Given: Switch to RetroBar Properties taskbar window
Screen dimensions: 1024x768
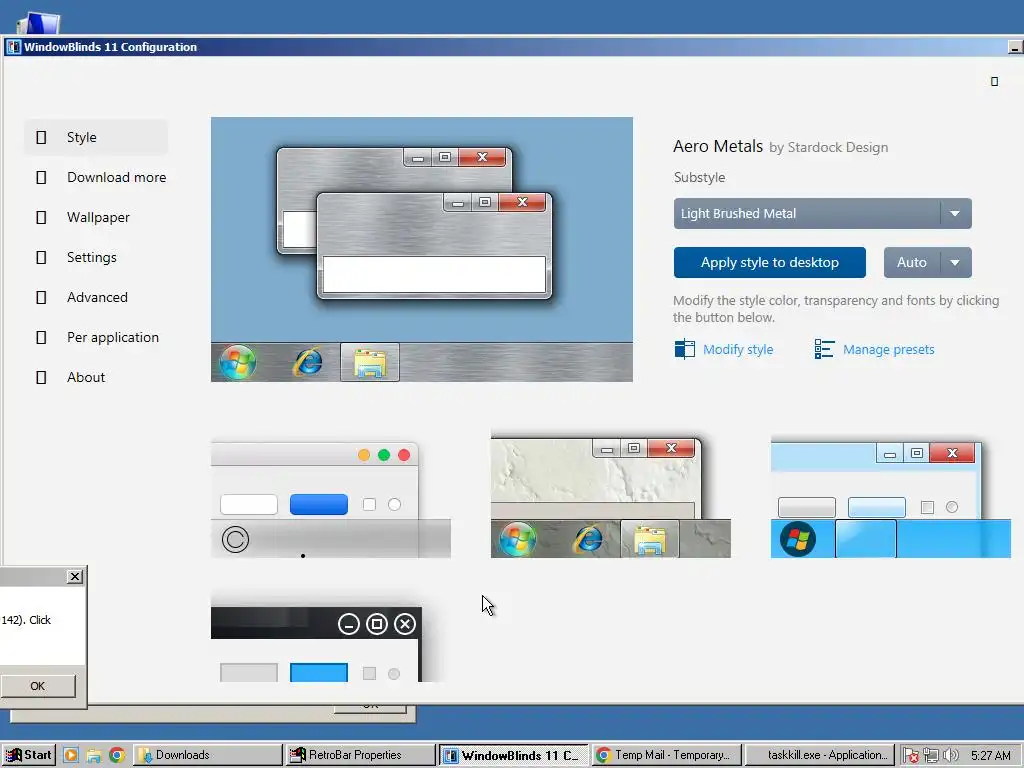Looking at the screenshot, I should coord(360,755).
